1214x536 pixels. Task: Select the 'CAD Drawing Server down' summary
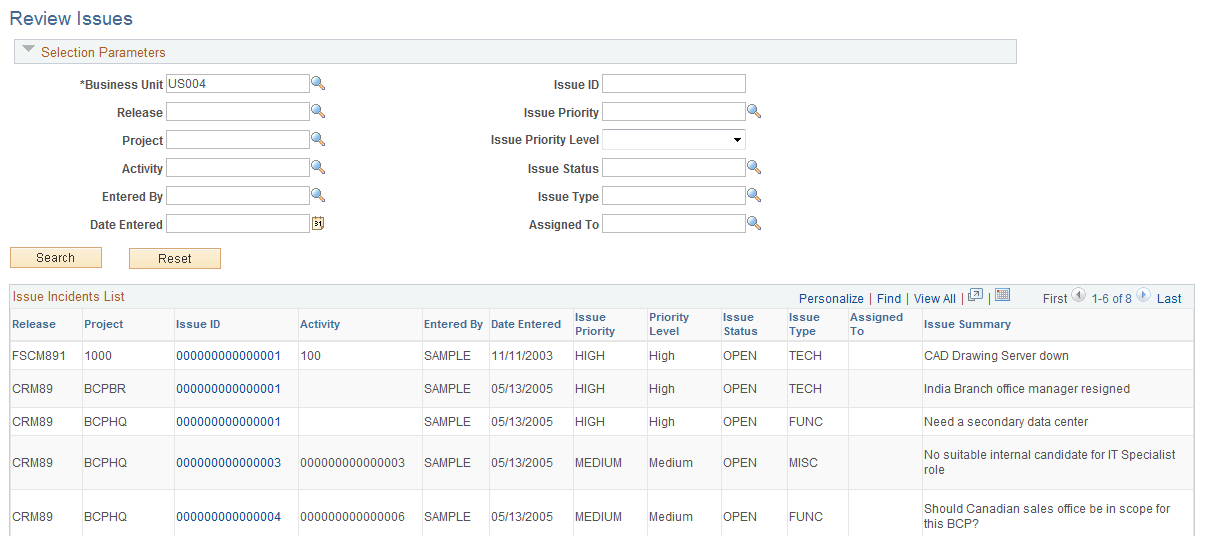[x=996, y=356]
